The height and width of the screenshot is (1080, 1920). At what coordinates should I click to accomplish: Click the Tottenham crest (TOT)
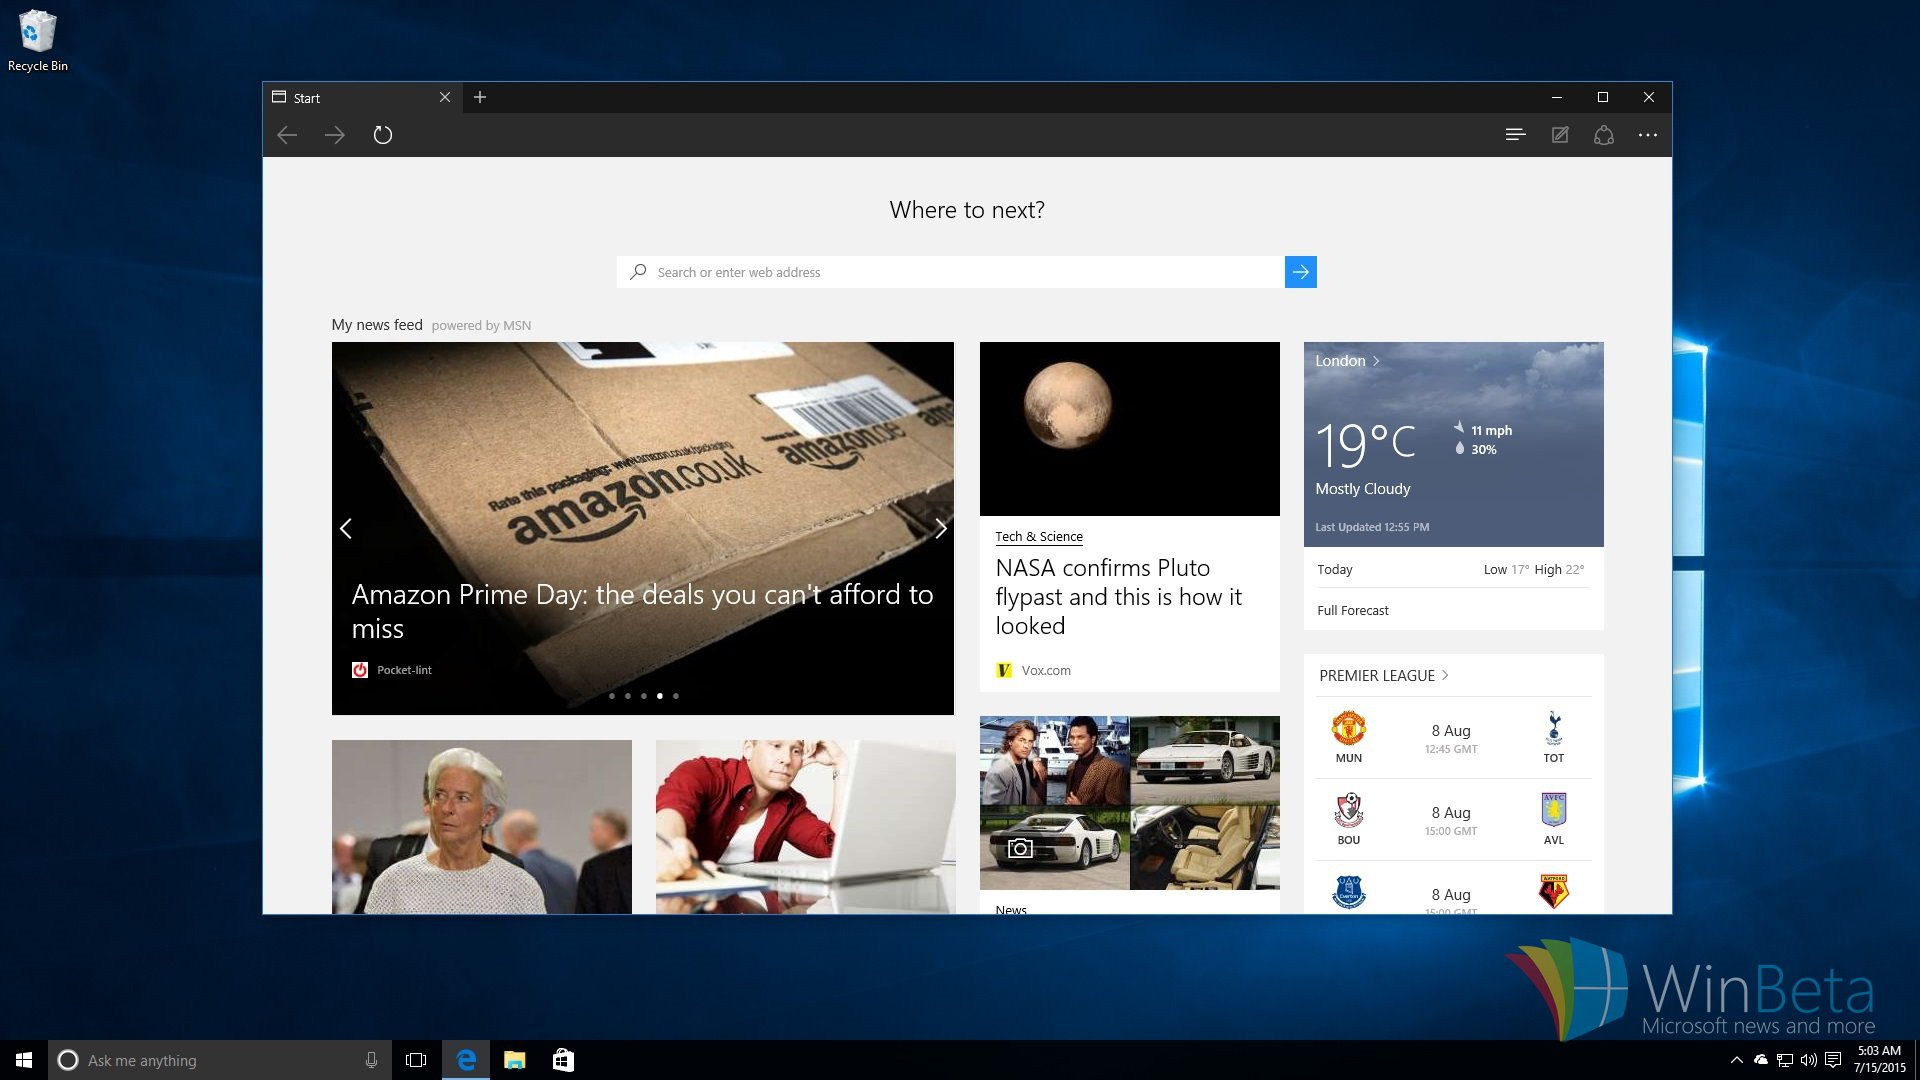1553,728
